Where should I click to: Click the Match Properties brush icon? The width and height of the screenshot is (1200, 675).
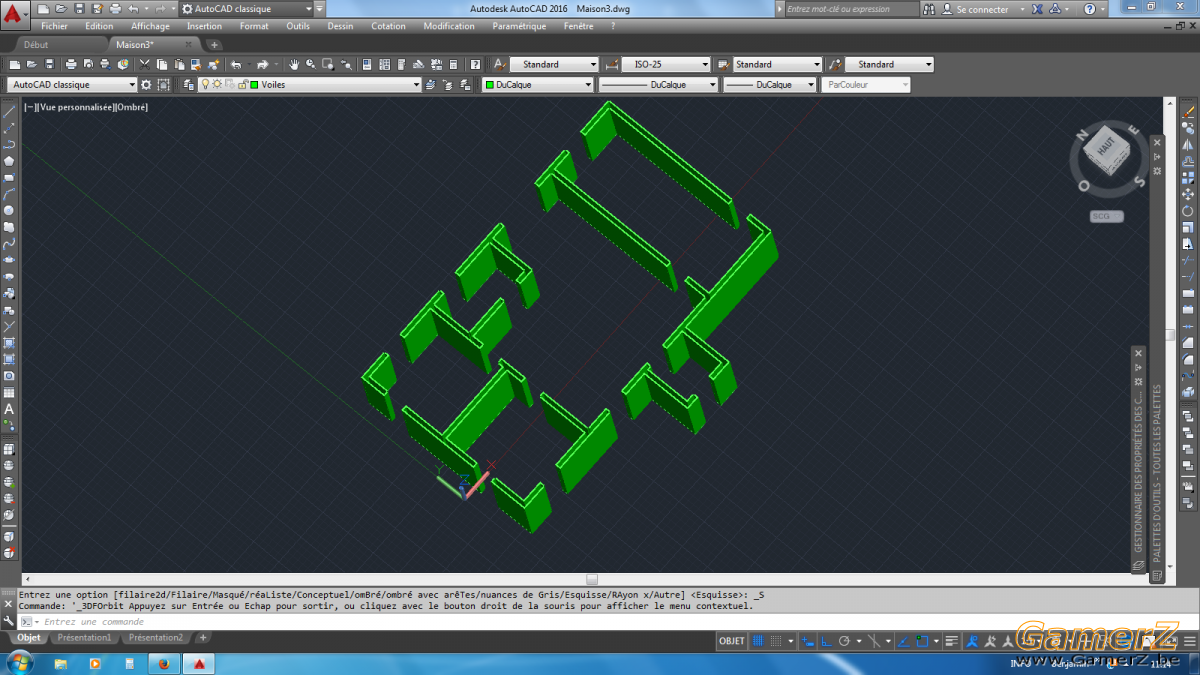point(196,64)
